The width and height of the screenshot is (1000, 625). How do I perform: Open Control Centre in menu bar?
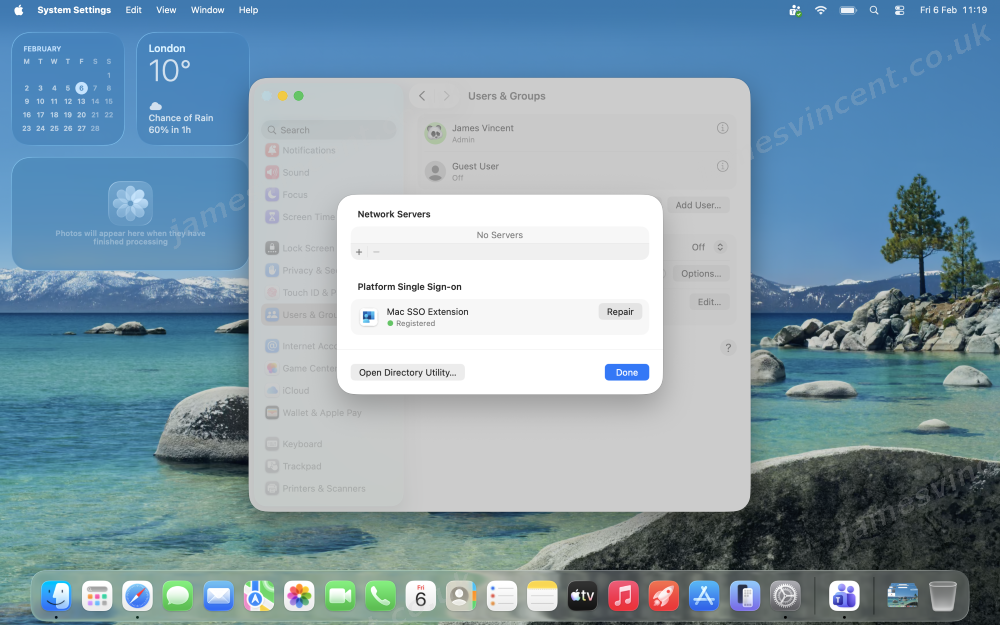point(899,10)
